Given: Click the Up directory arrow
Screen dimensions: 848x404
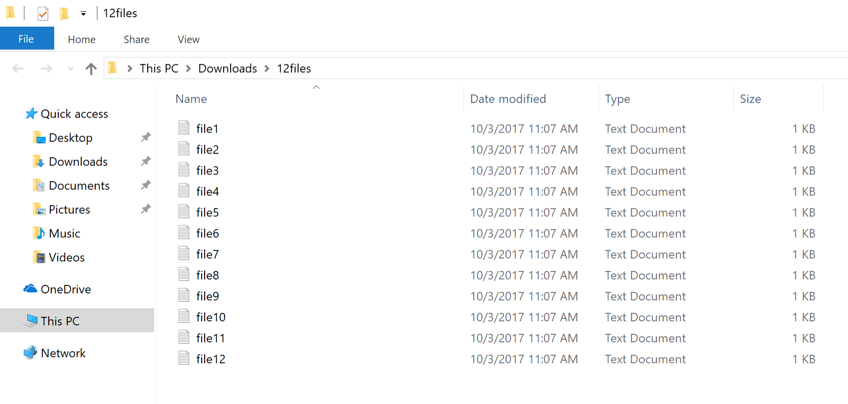Looking at the screenshot, I should (x=91, y=69).
